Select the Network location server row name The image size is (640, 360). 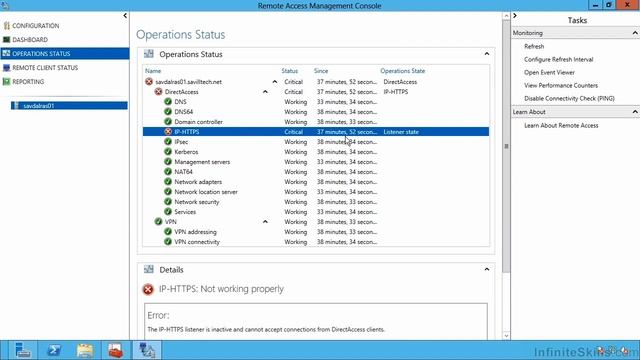tap(206, 192)
